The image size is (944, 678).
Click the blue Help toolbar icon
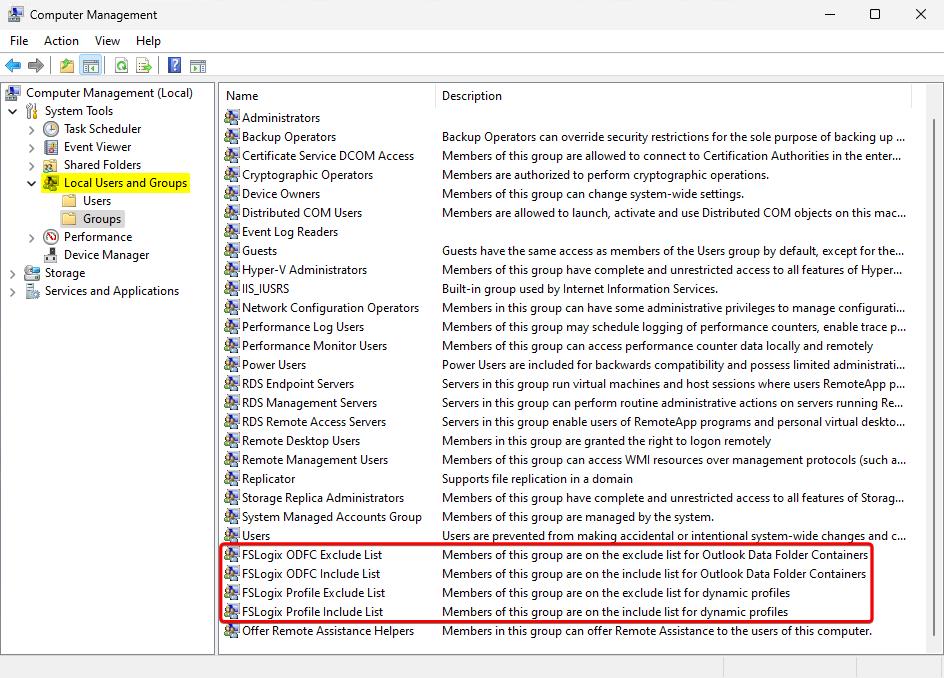click(174, 65)
